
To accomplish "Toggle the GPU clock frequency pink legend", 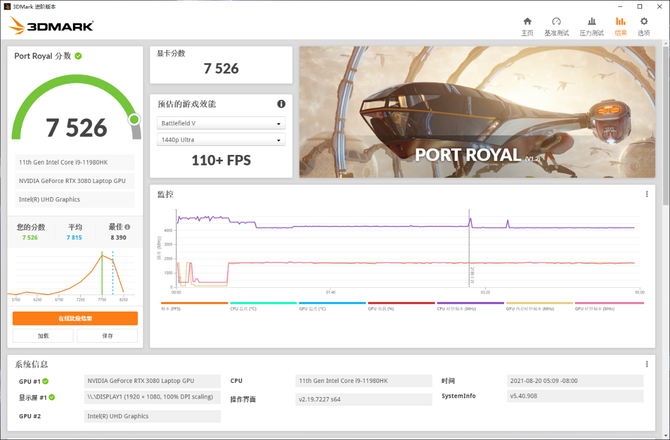I will [x=609, y=305].
